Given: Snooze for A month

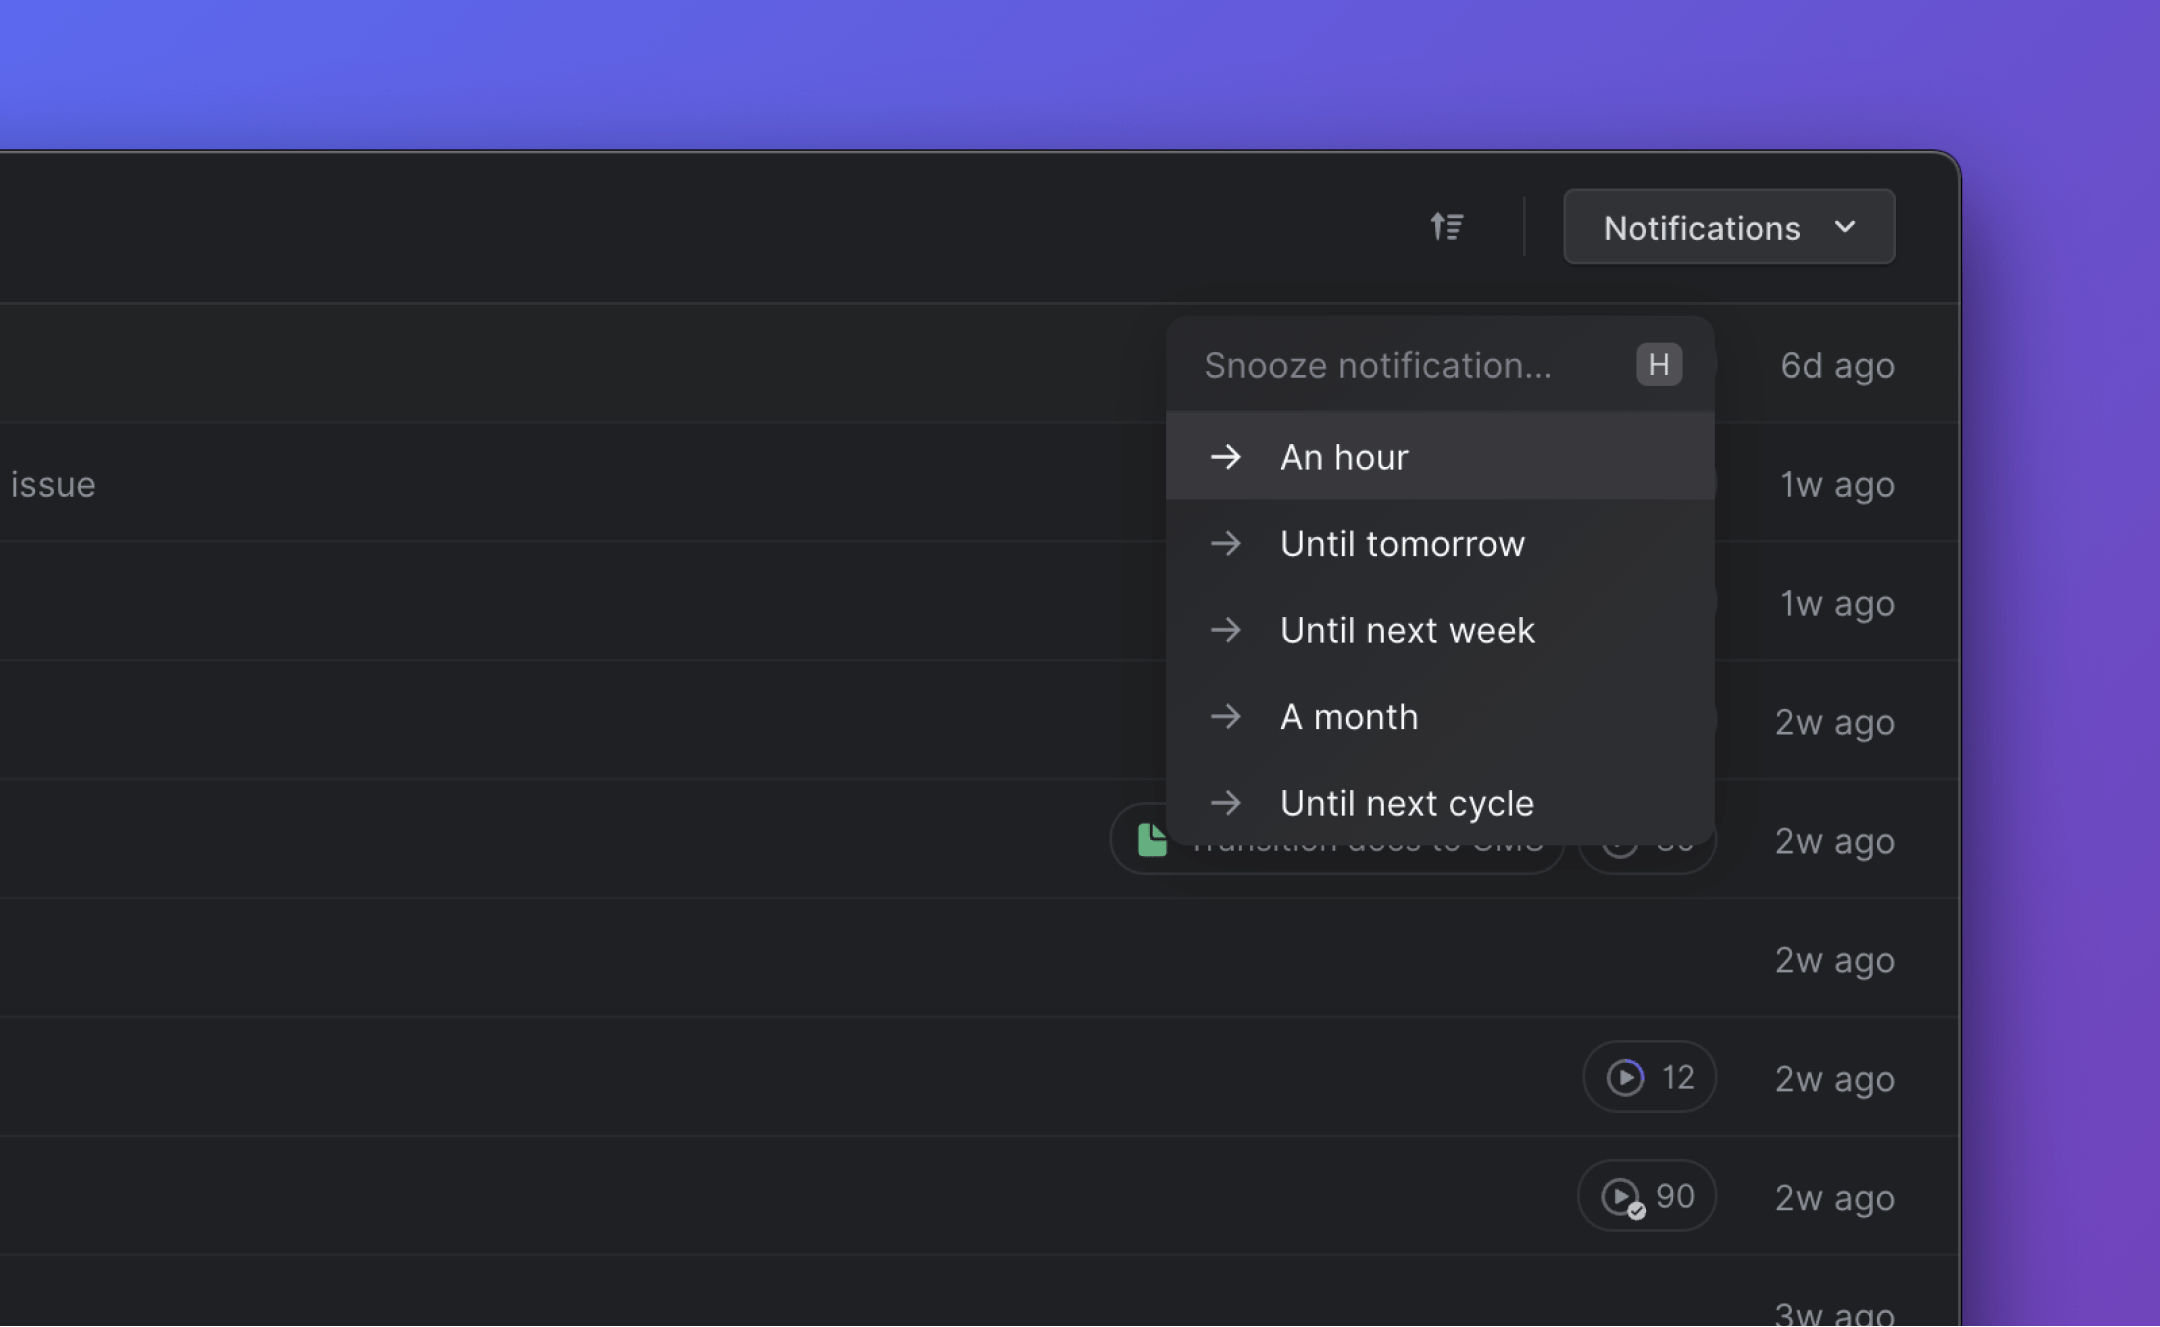Looking at the screenshot, I should (x=1348, y=717).
